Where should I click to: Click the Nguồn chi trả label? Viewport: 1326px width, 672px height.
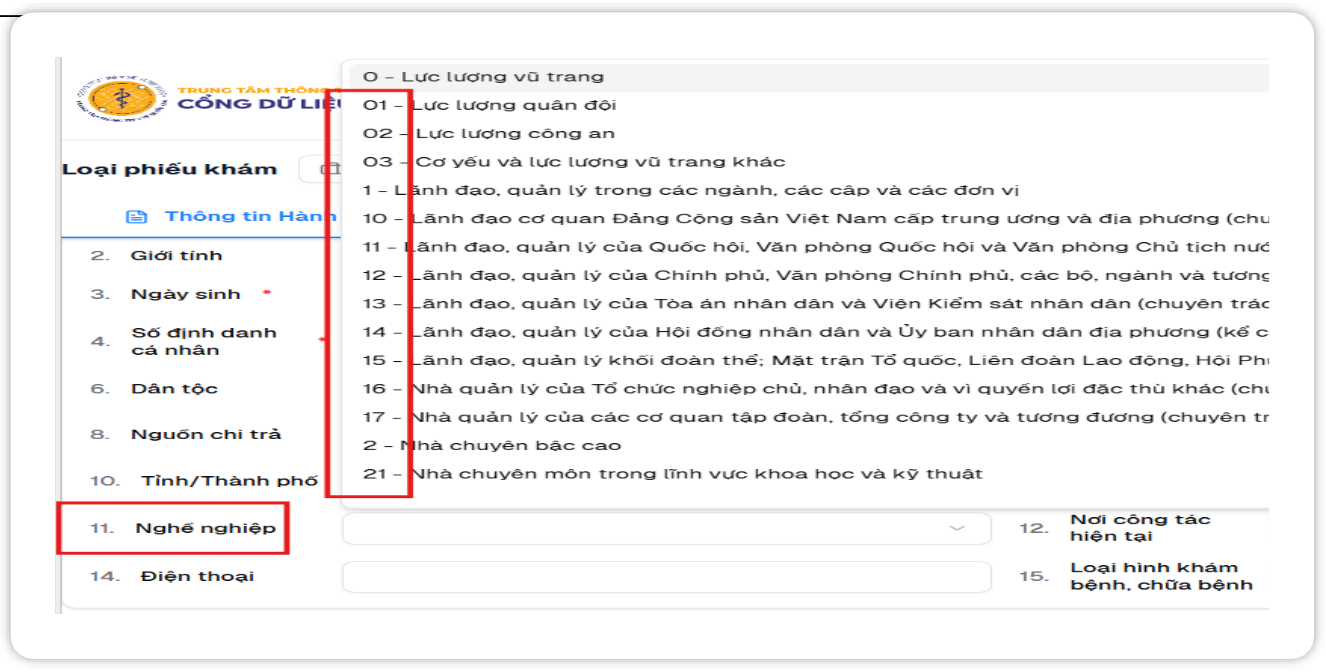206,435
